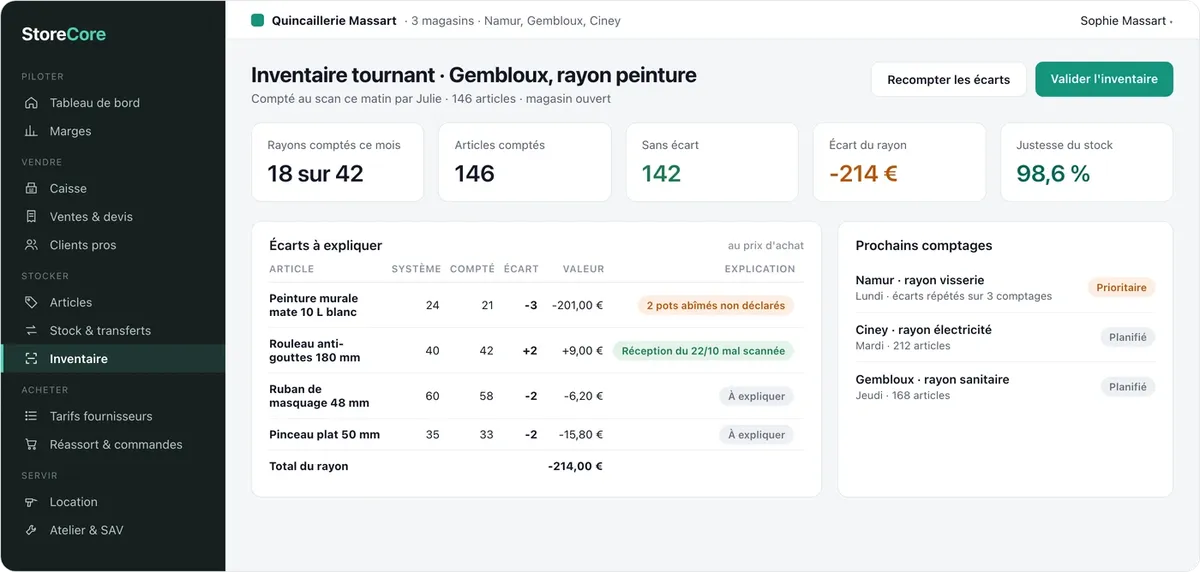Image resolution: width=1200 pixels, height=572 pixels.
Task: Select the 'Écart du rayon' -214 € card
Action: point(899,162)
